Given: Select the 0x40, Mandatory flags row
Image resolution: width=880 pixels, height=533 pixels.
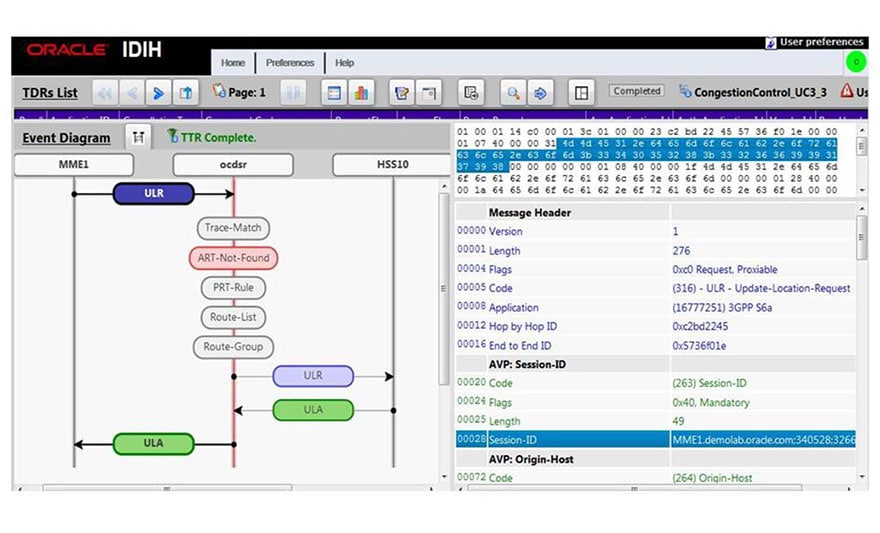Looking at the screenshot, I should [x=656, y=402].
